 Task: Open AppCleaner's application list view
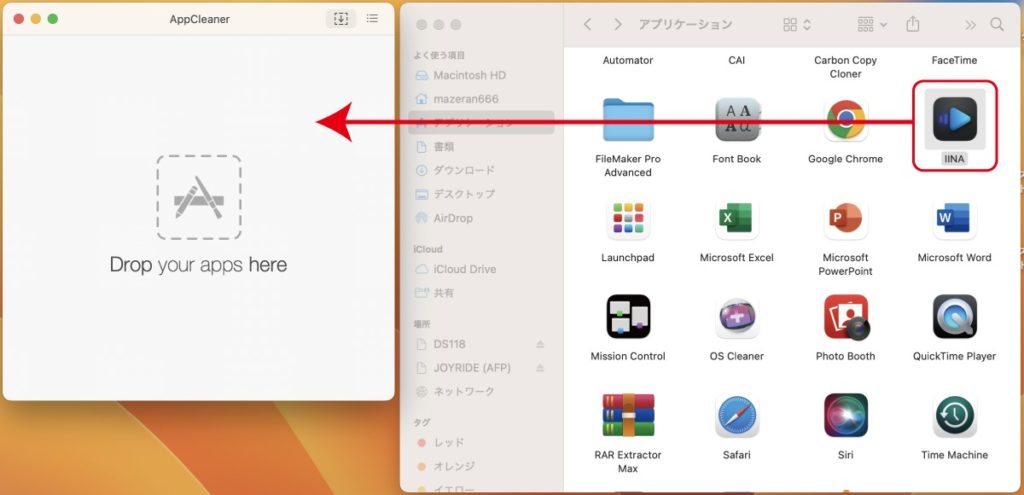tap(372, 19)
